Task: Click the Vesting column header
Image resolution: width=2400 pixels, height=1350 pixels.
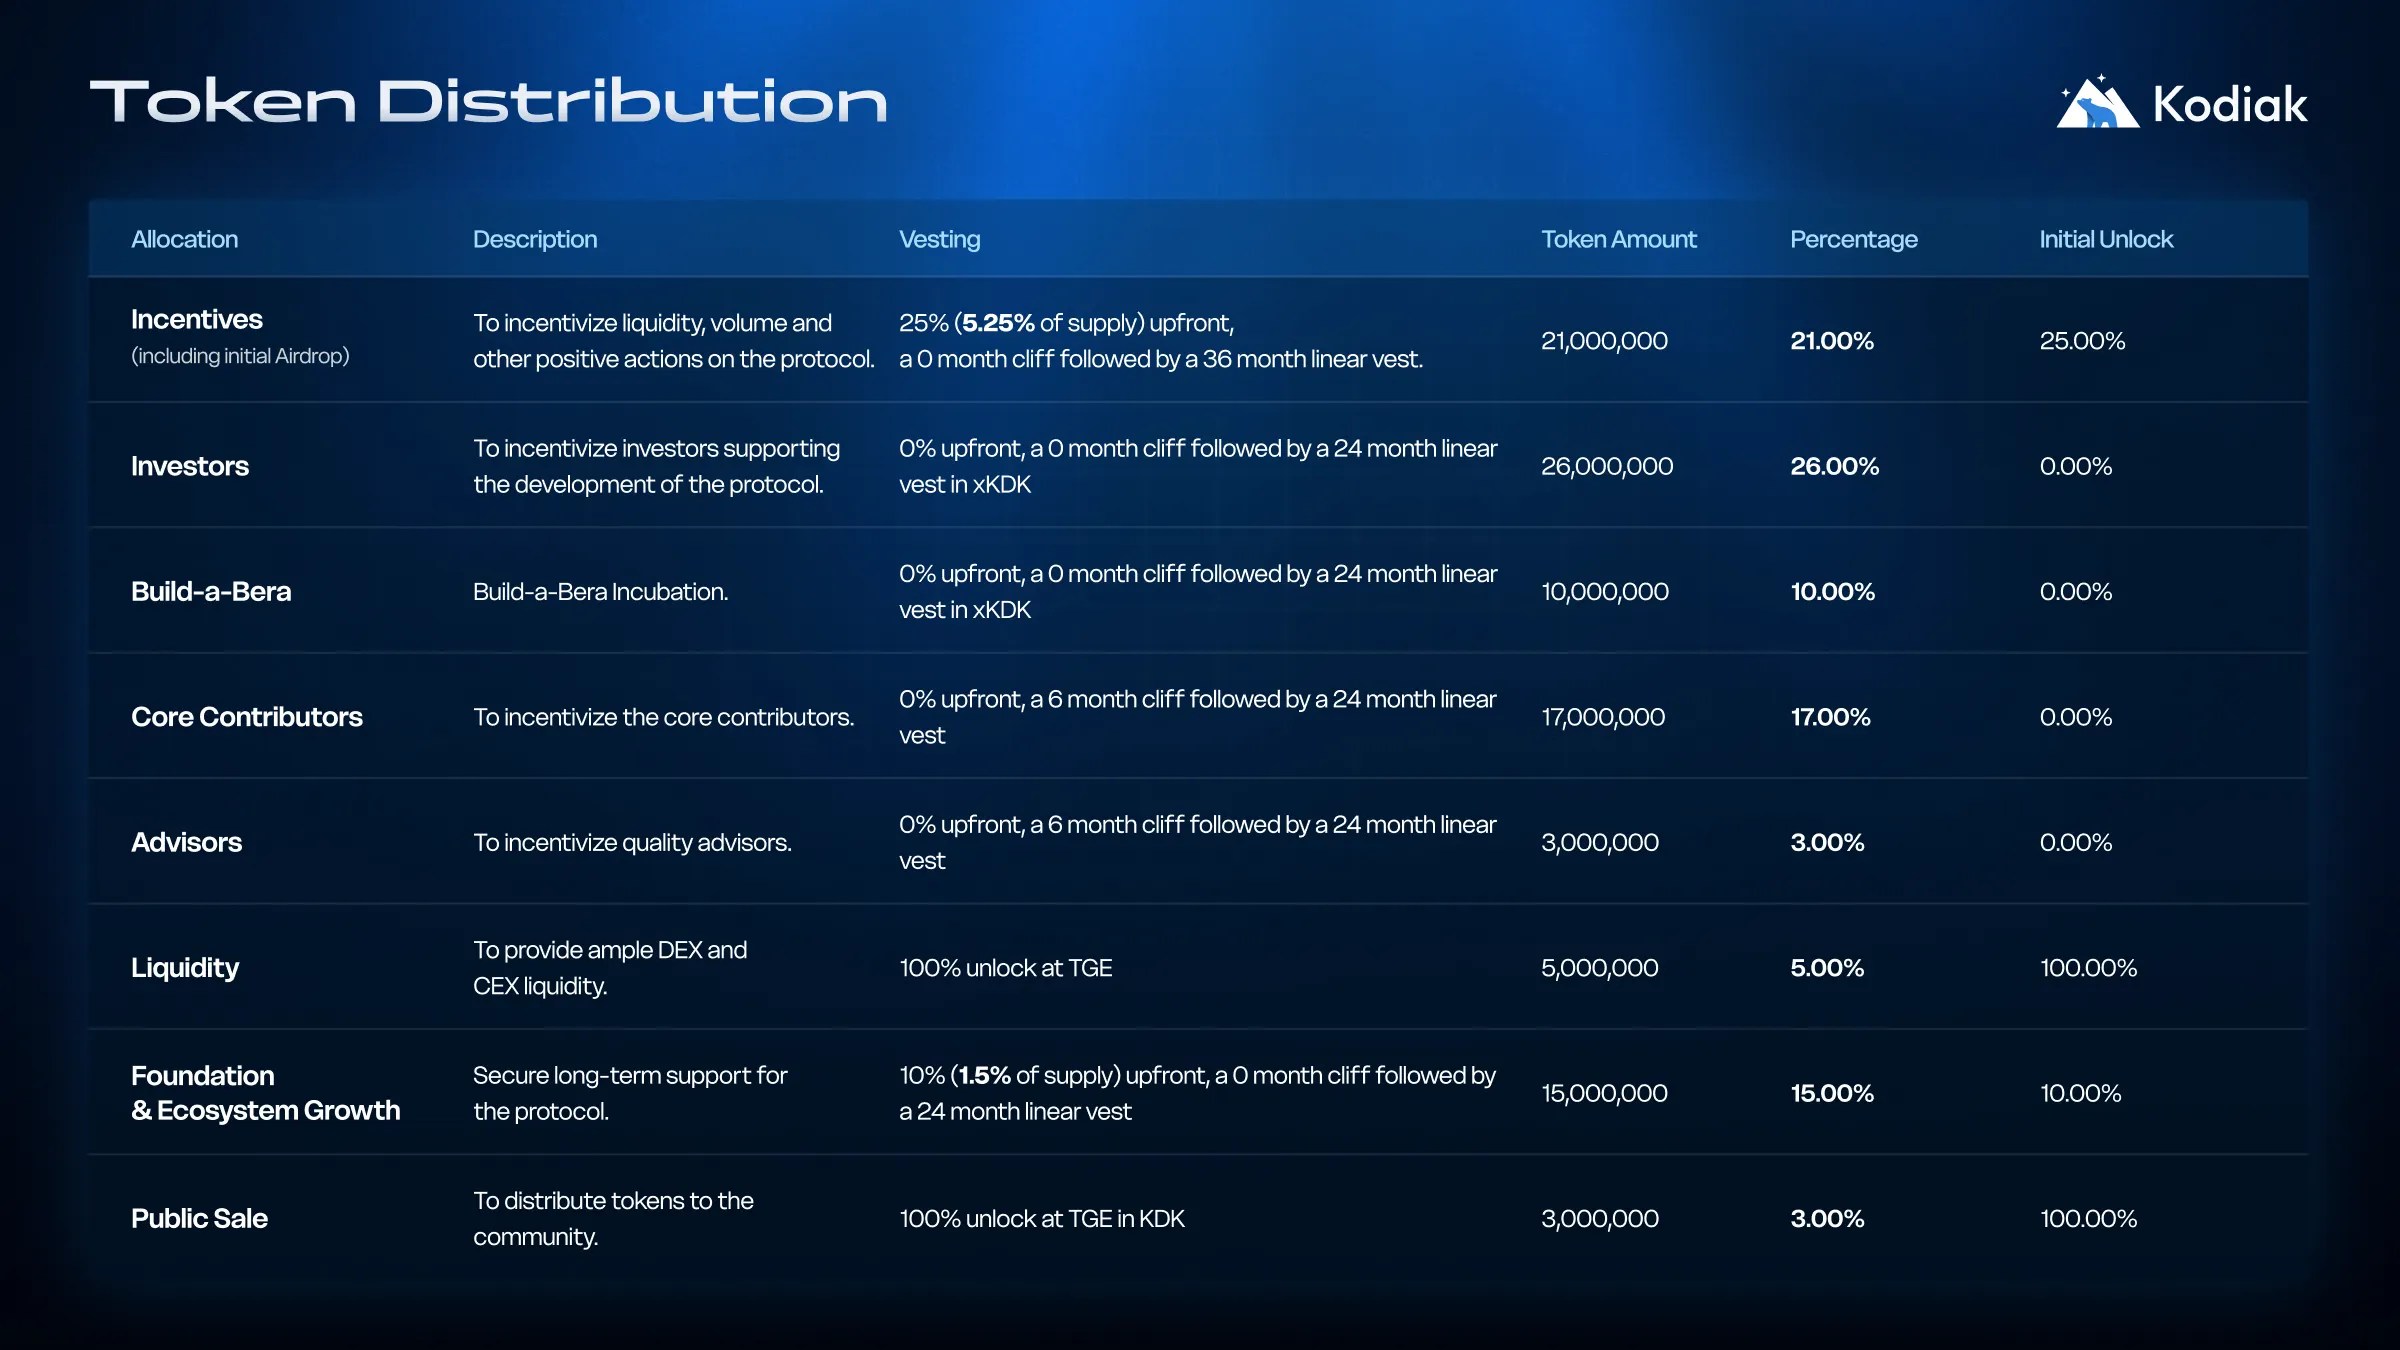Action: (x=939, y=240)
